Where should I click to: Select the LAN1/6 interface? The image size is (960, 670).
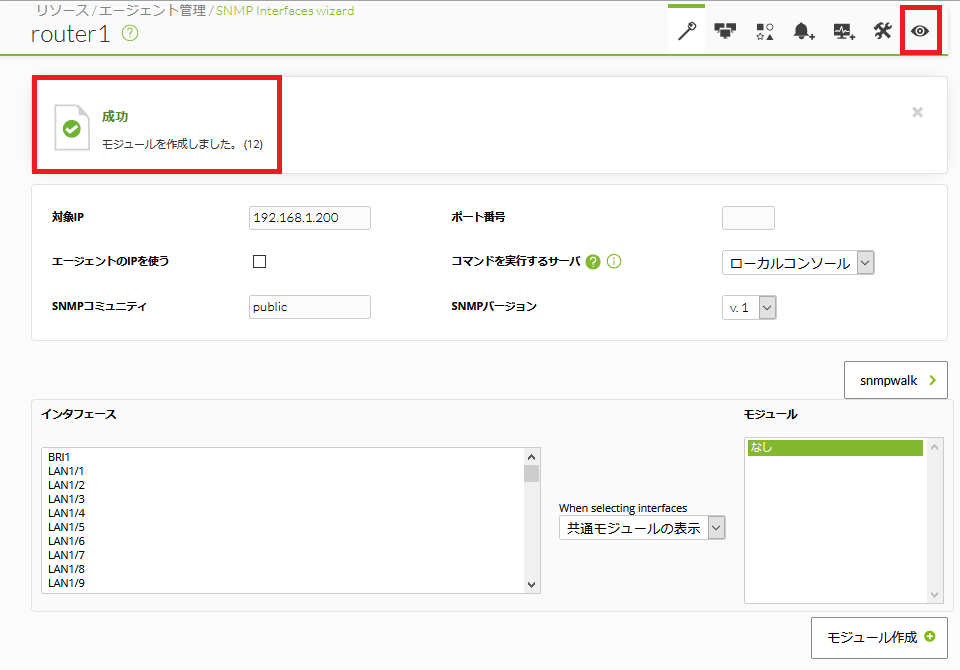tap(66, 541)
